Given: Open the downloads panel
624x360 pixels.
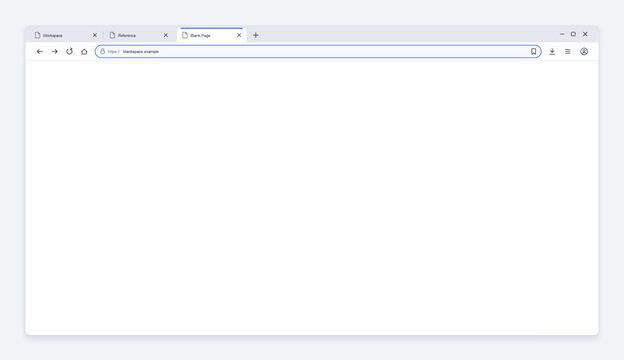Looking at the screenshot, I should [x=552, y=51].
